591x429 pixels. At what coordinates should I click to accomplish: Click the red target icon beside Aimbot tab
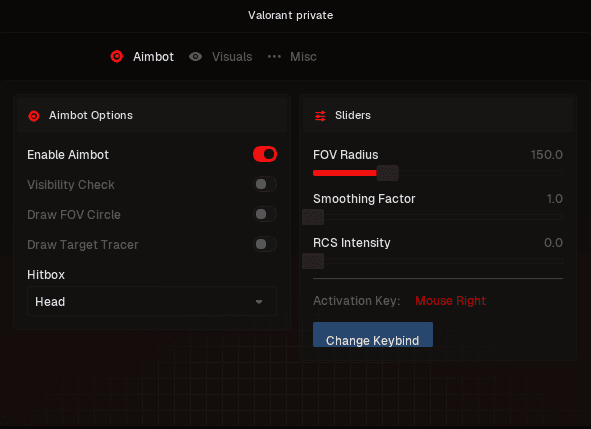pyautogui.click(x=116, y=57)
